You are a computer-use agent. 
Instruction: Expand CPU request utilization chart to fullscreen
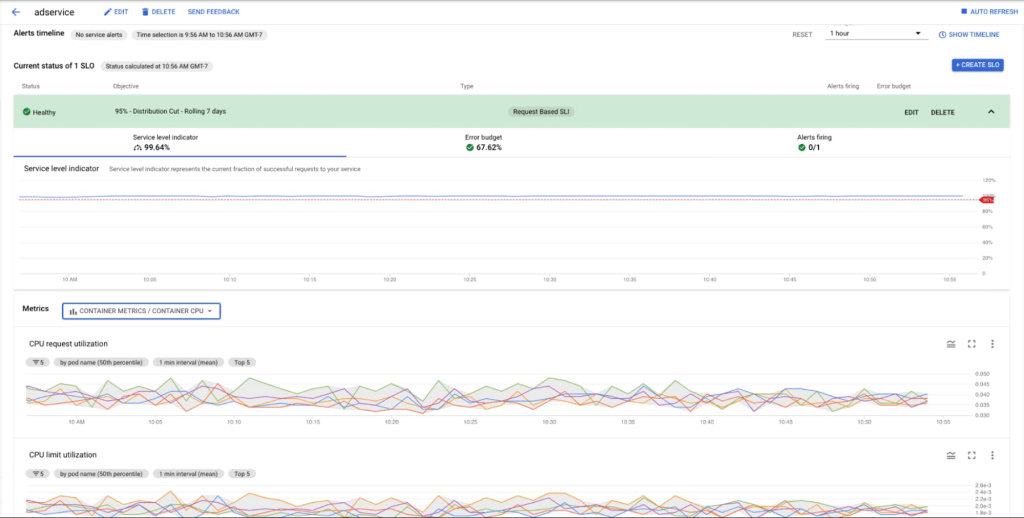pos(971,344)
